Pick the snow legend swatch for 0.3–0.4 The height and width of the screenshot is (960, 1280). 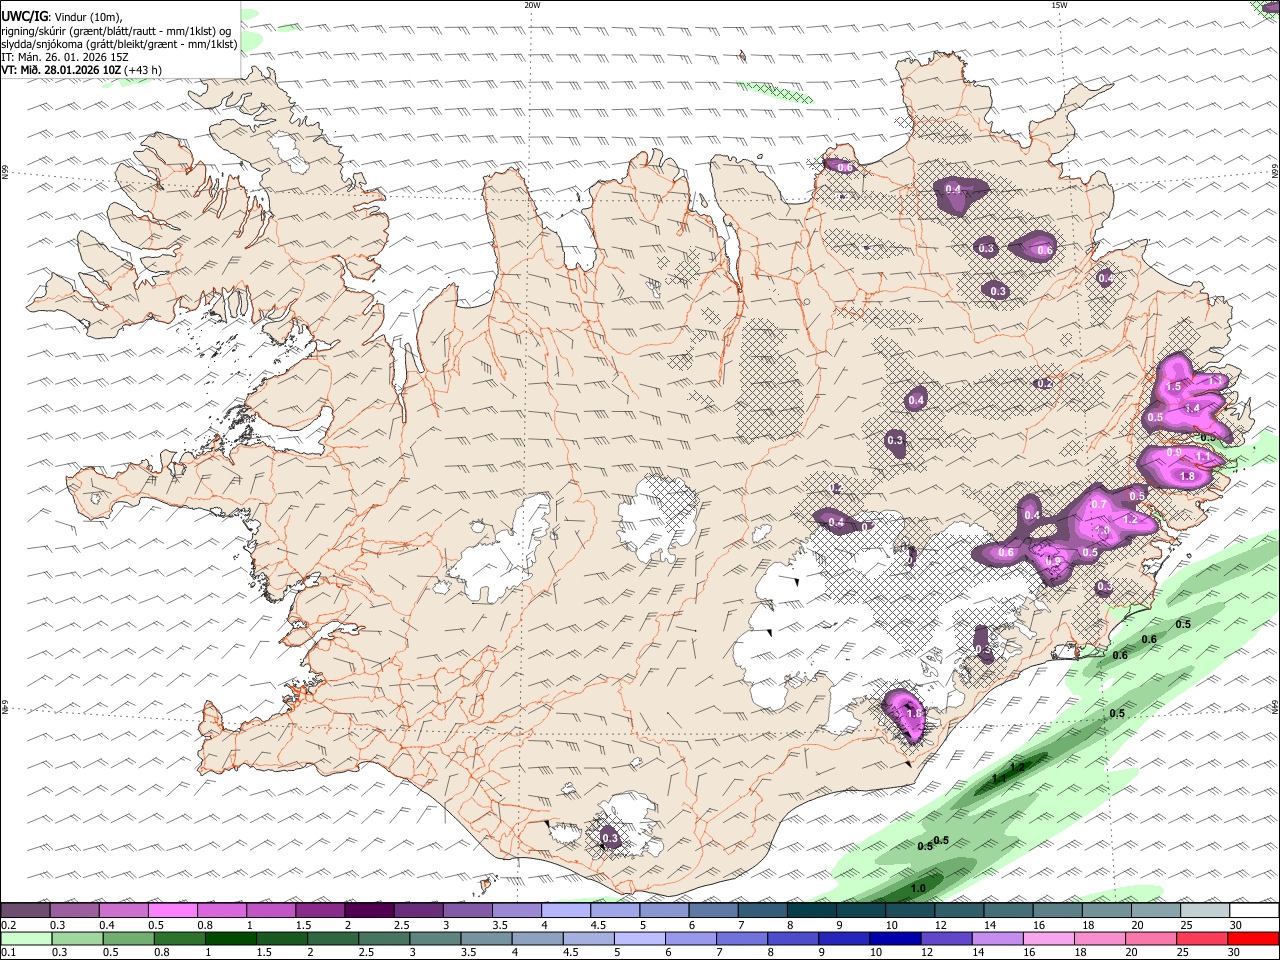74,910
